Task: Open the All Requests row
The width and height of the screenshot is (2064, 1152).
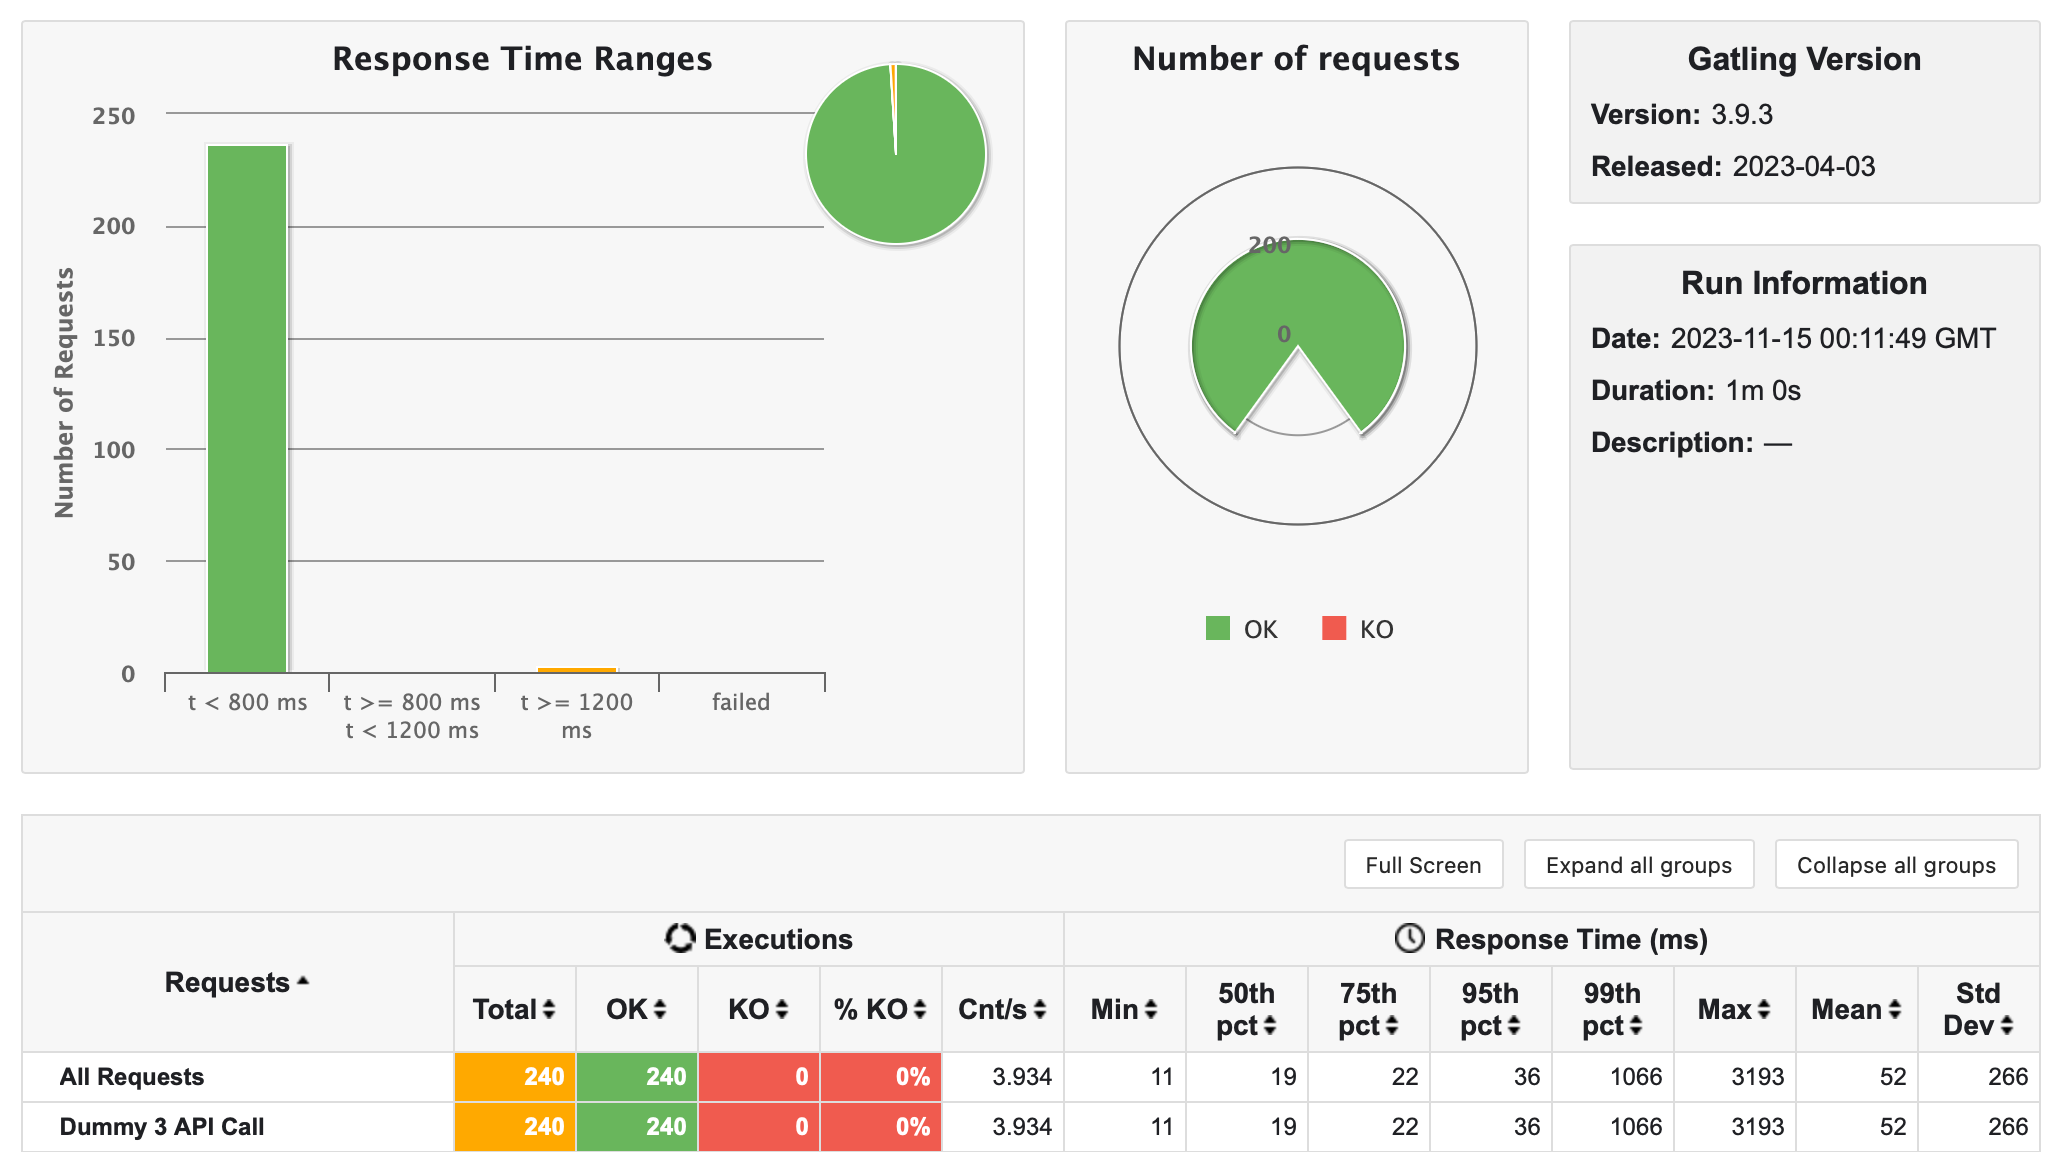Action: [x=131, y=1077]
